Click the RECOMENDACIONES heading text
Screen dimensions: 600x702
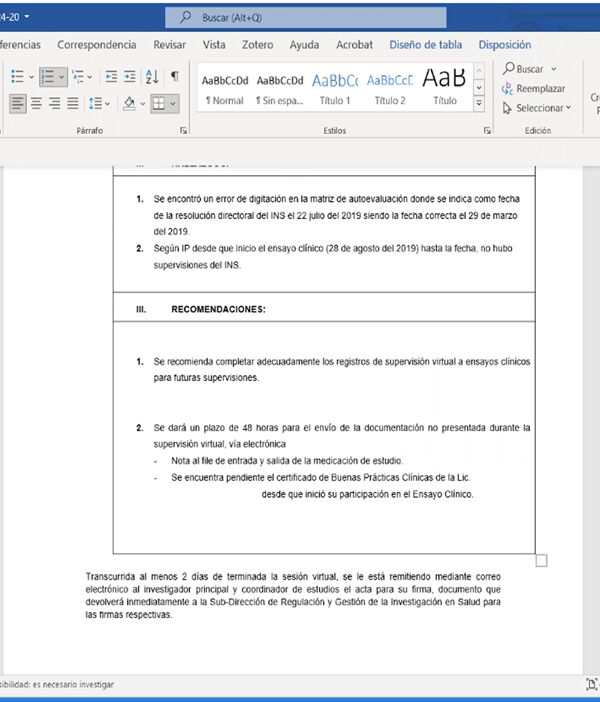(218, 309)
